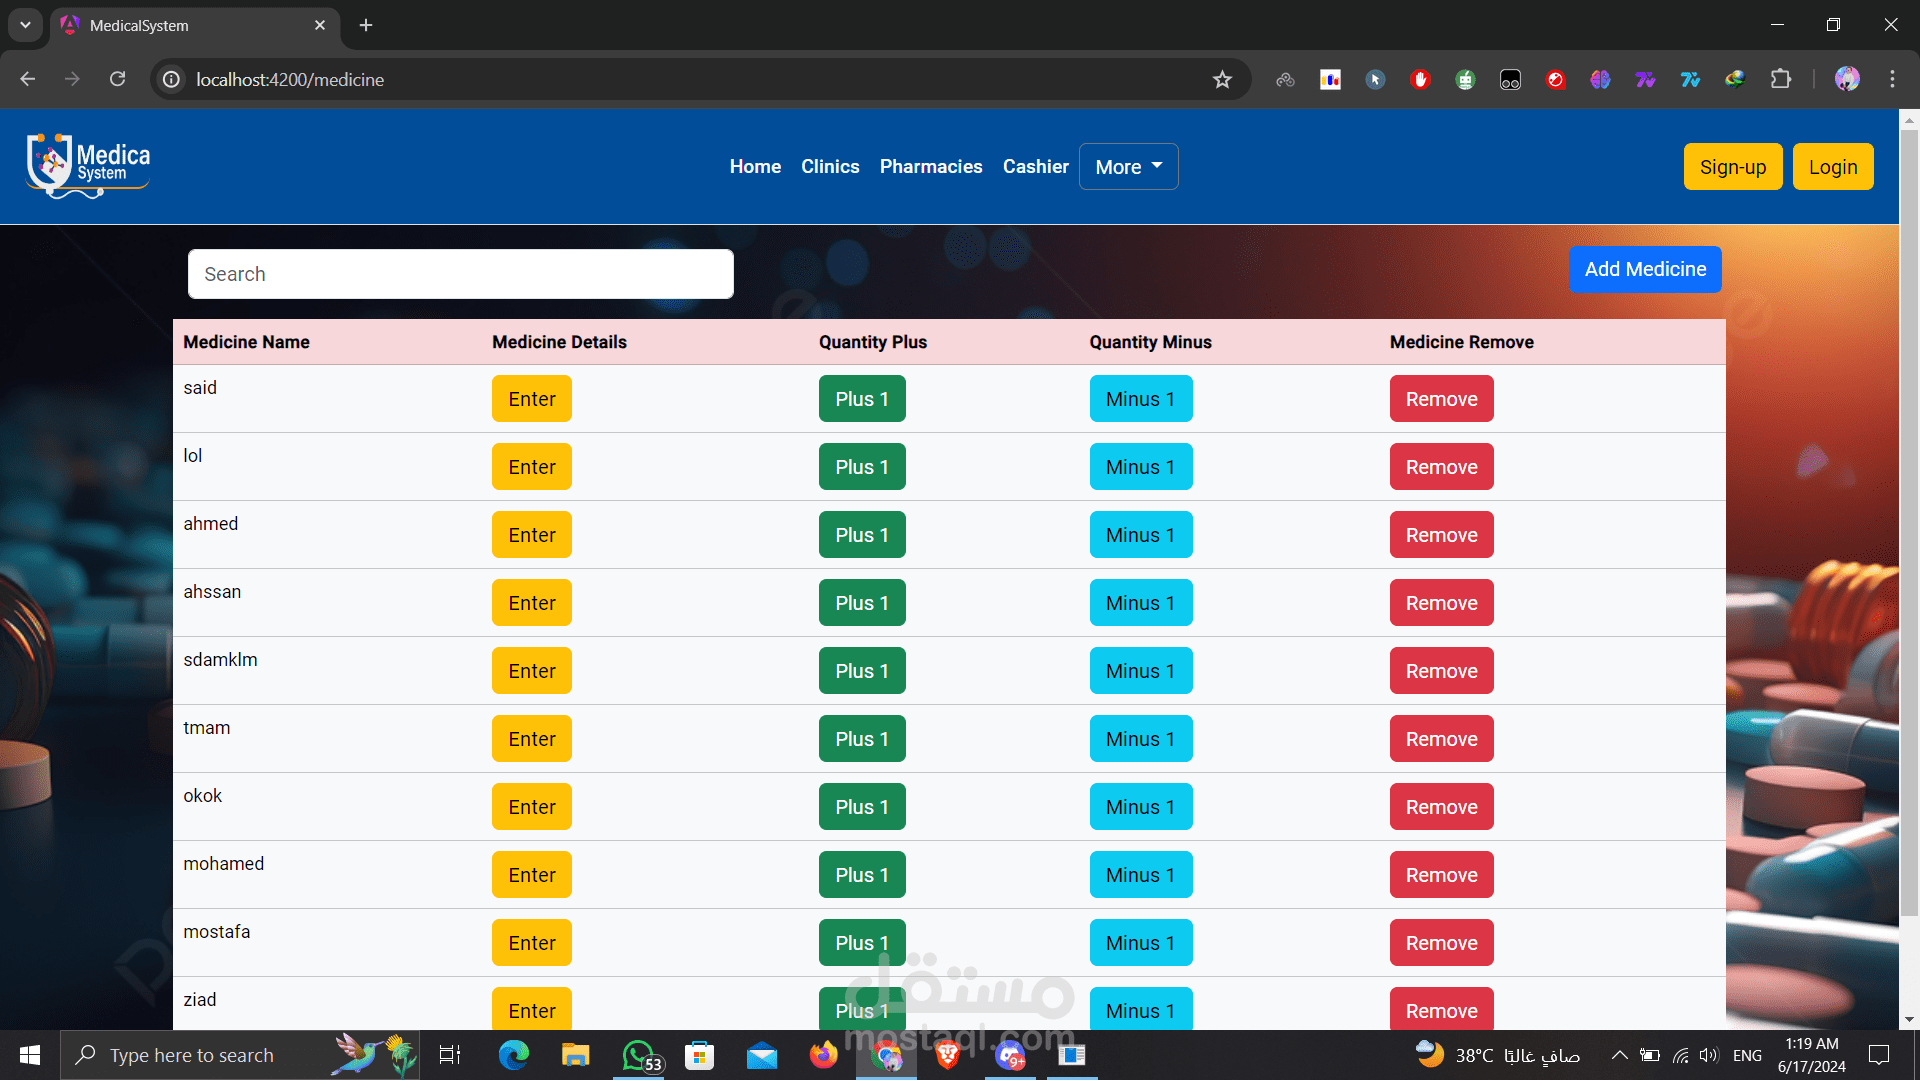1920x1080 pixels.
Task: Open the Clinics nav link
Action: [x=829, y=167]
